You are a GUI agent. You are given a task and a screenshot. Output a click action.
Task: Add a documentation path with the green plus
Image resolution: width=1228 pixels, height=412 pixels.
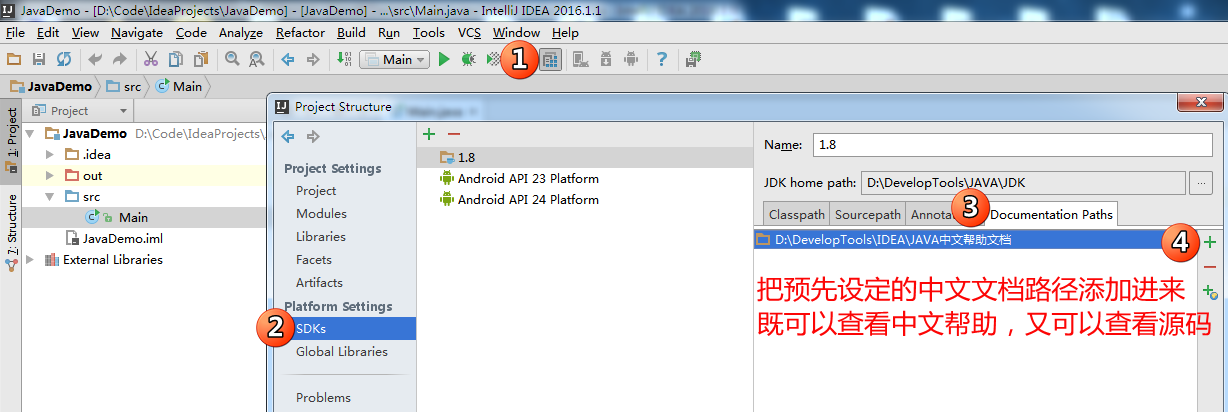pos(1211,241)
